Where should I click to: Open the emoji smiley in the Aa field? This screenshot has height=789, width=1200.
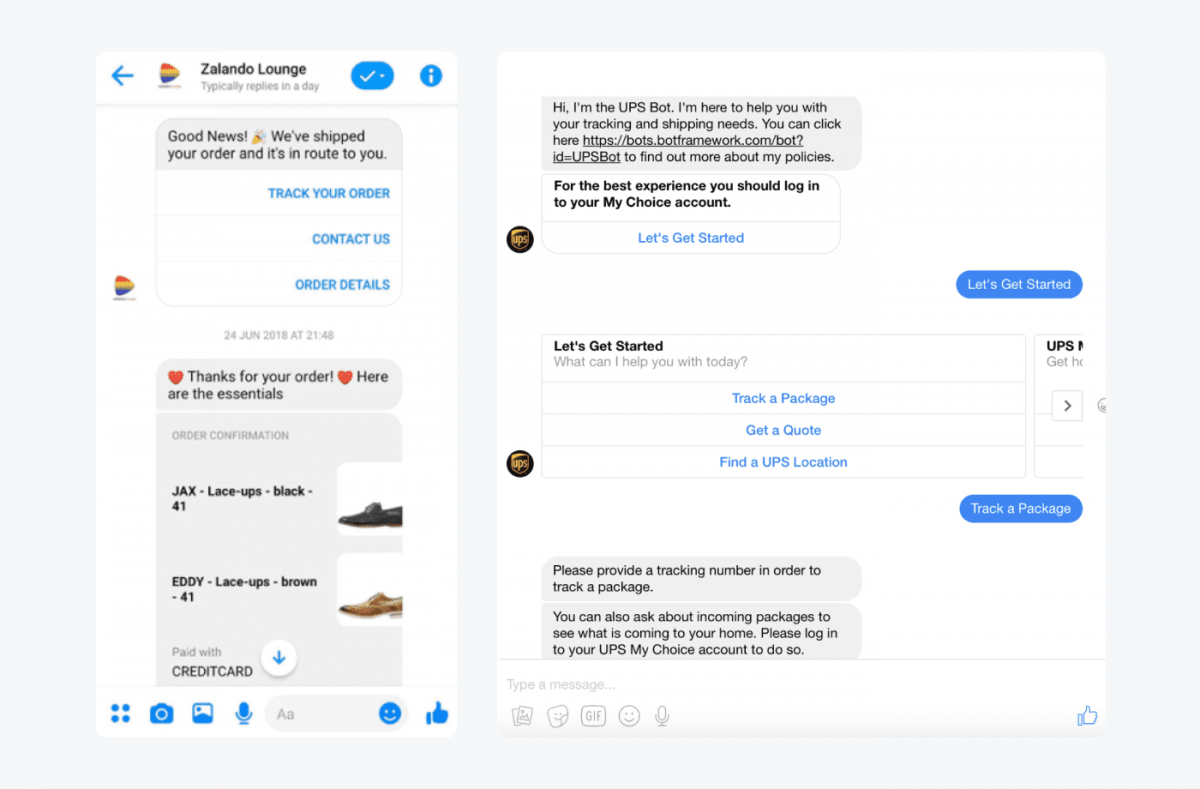[389, 713]
